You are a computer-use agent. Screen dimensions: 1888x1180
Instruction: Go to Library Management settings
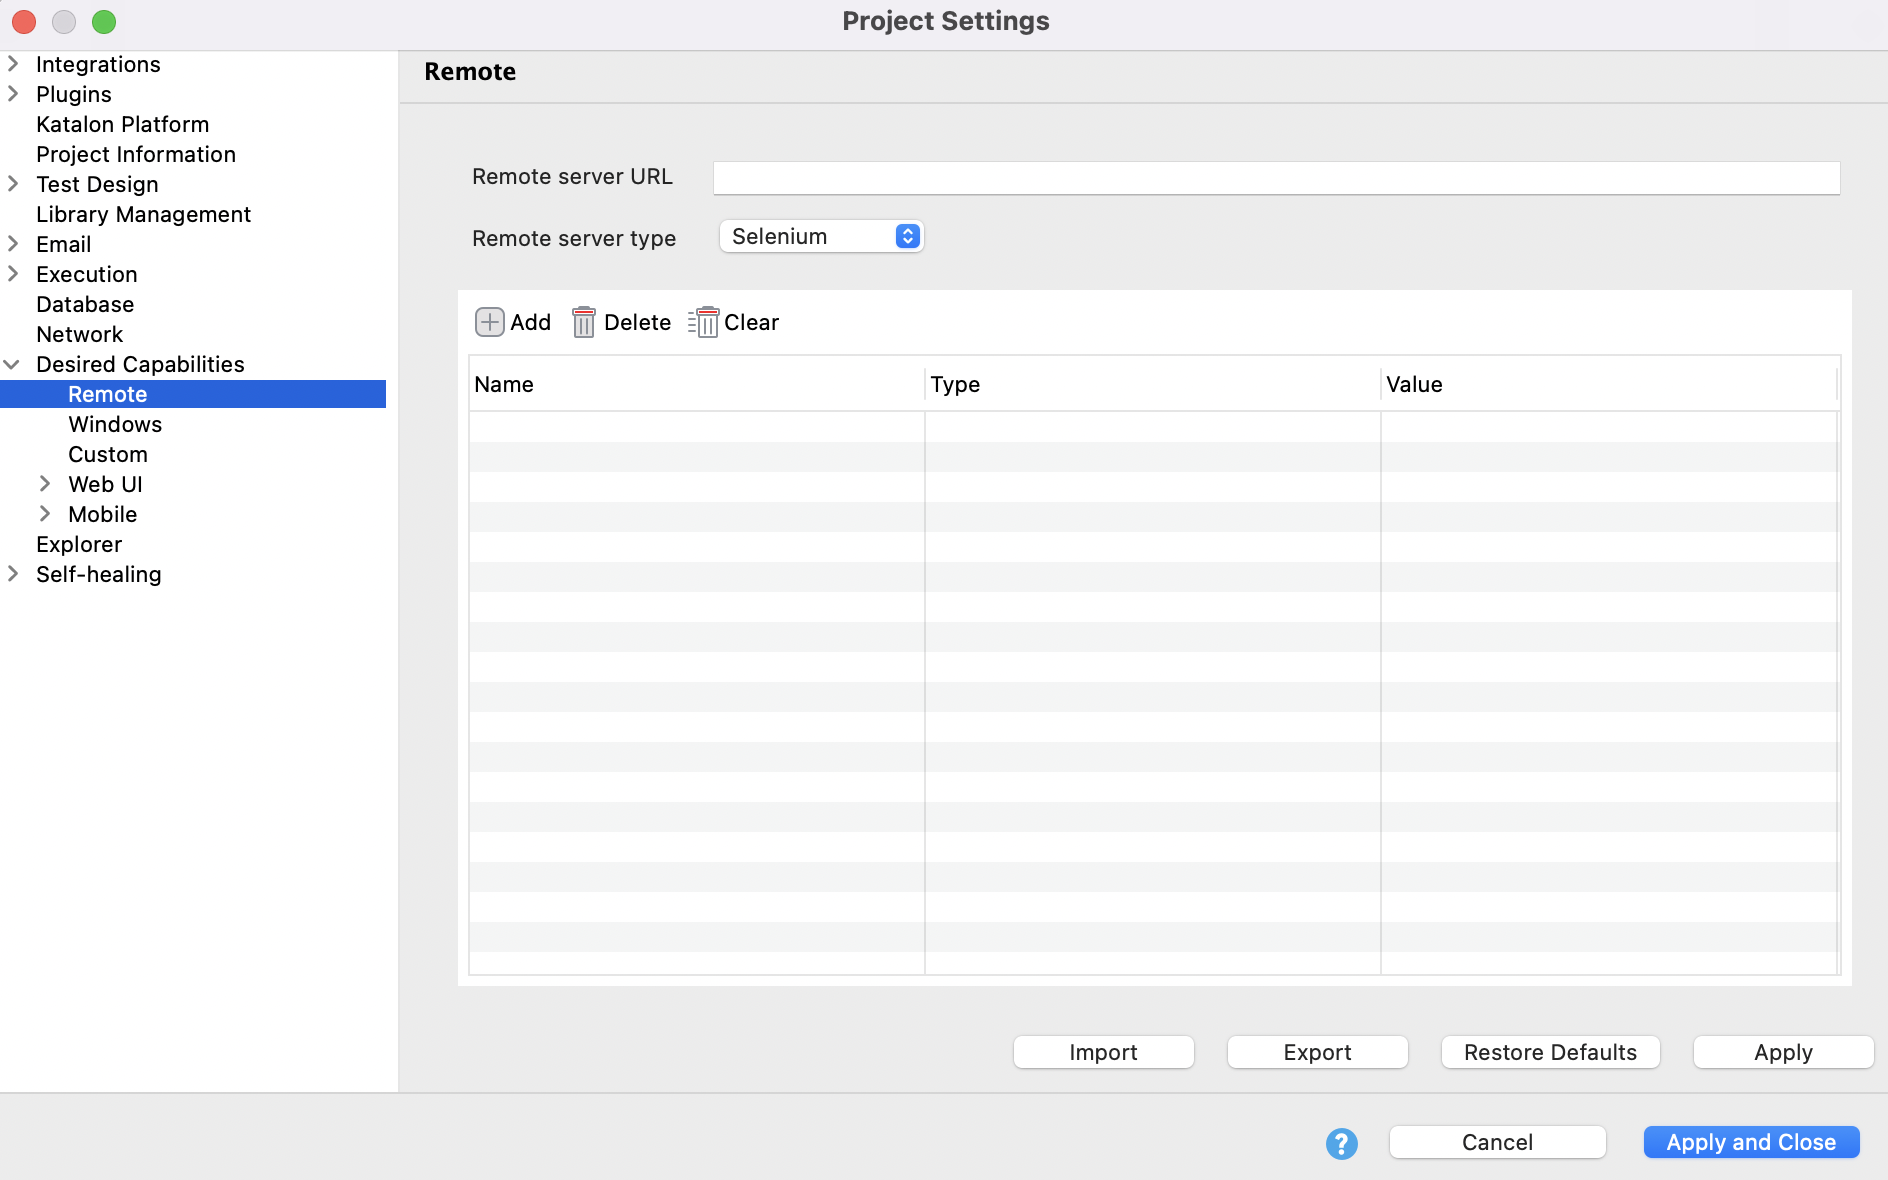[143, 214]
